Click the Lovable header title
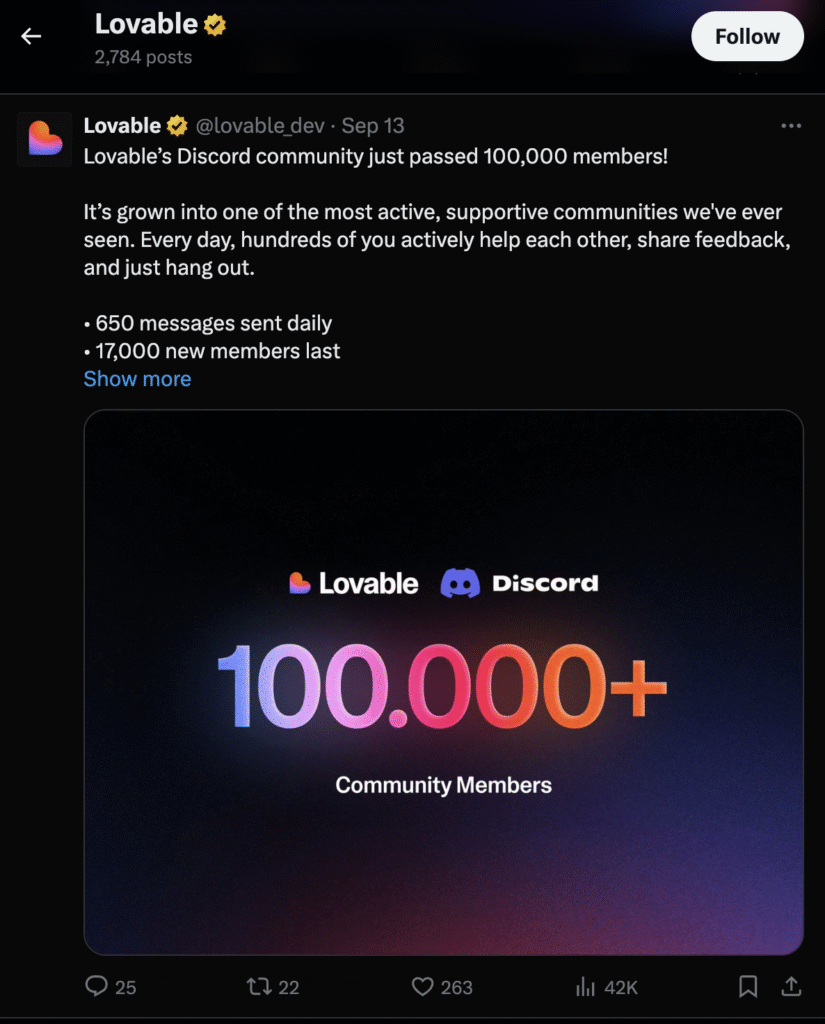 click(146, 24)
